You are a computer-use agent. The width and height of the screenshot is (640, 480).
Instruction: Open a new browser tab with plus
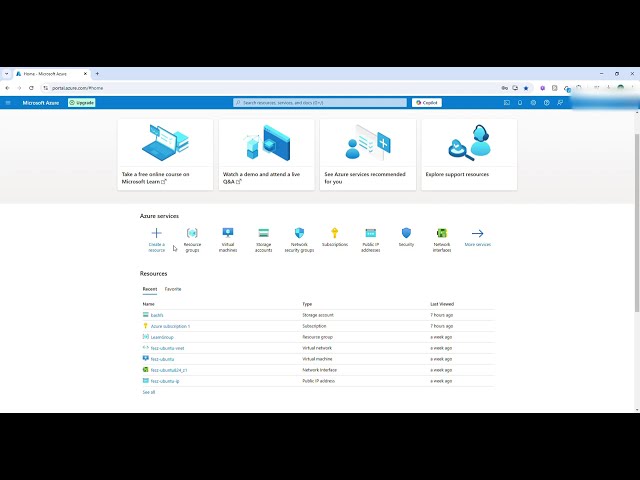pyautogui.click(x=97, y=74)
